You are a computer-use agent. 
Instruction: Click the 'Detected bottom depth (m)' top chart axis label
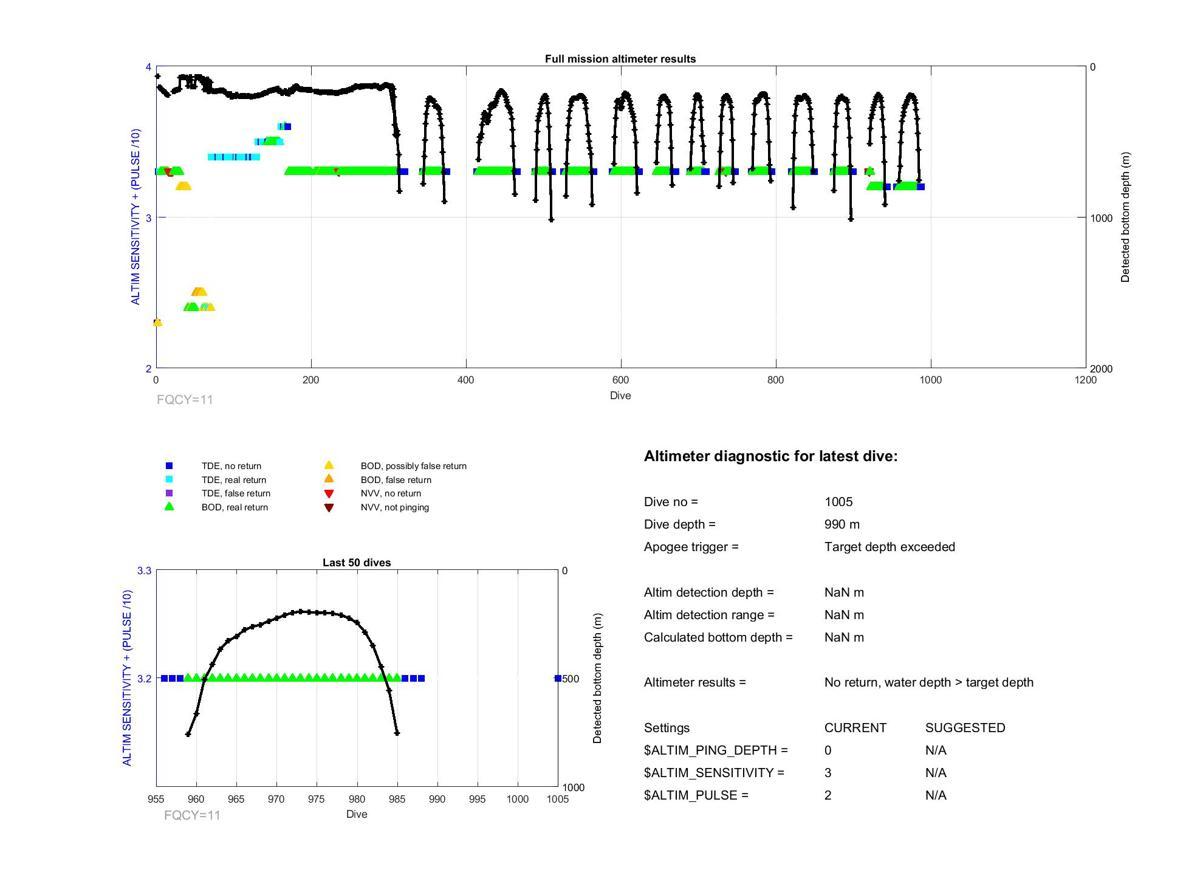coord(1125,218)
